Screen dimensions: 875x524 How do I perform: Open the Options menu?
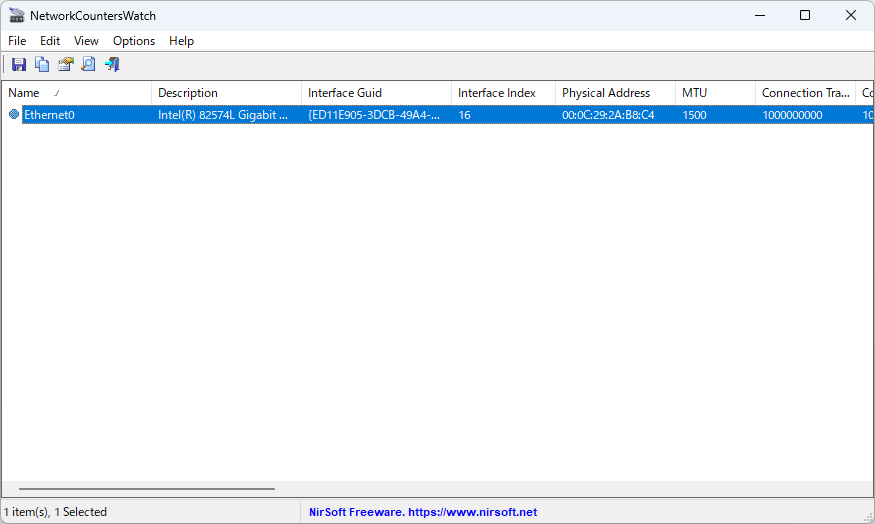134,41
